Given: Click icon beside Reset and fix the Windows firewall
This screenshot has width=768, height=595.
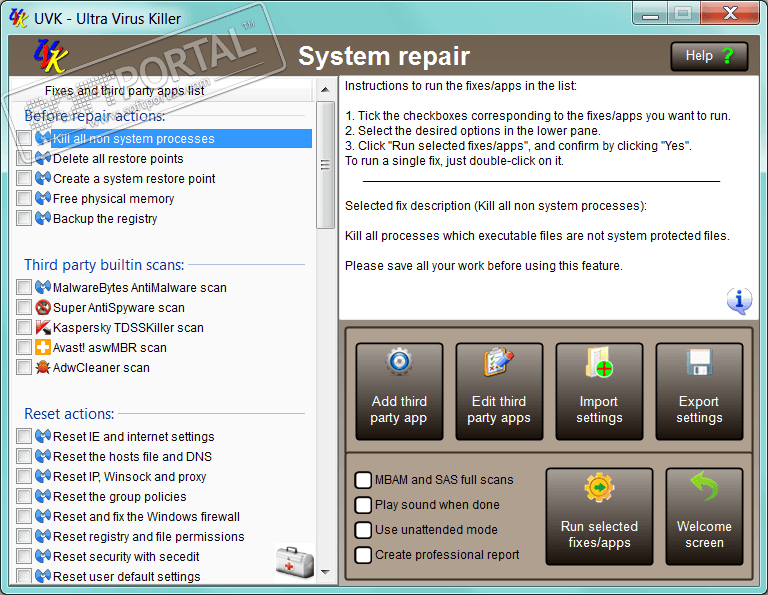Looking at the screenshot, I should [43, 517].
